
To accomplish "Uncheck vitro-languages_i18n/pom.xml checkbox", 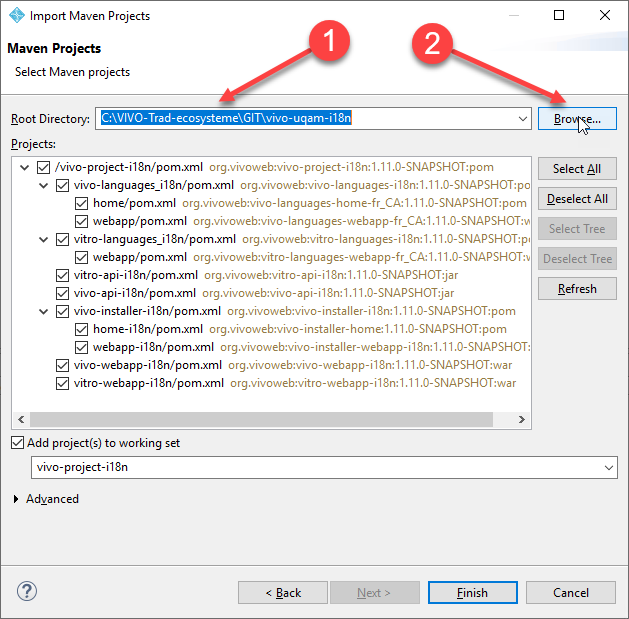I will (62, 239).
